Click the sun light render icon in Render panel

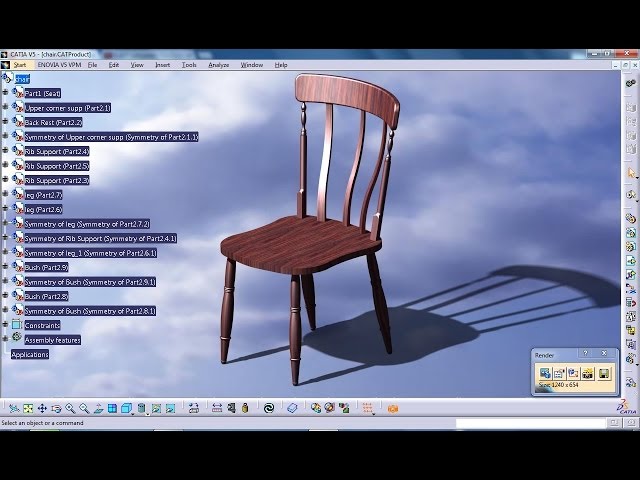588,373
